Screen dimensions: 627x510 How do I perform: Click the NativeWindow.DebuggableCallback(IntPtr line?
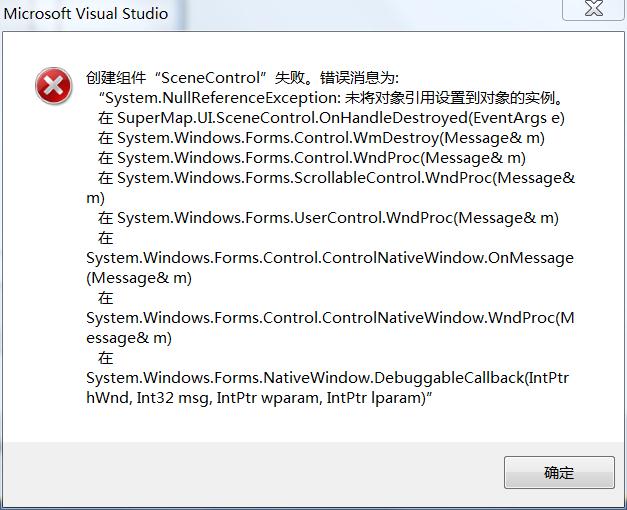(x=327, y=378)
